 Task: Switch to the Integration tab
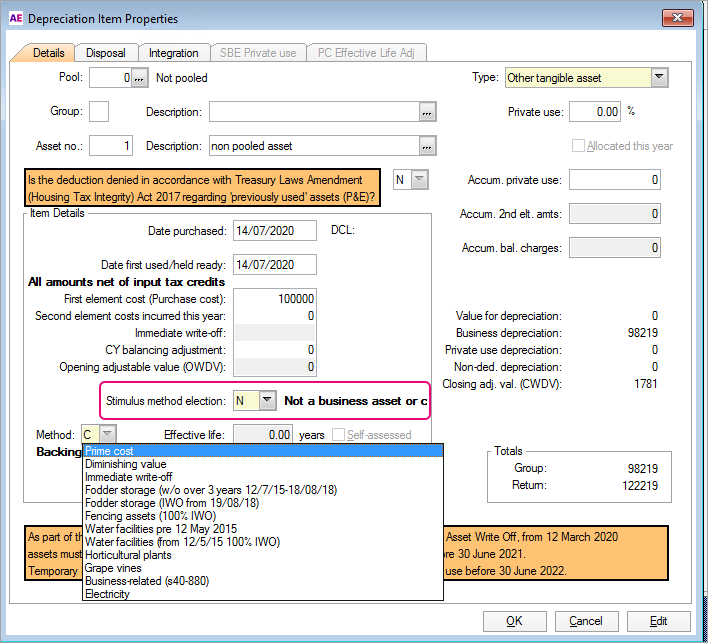click(x=174, y=53)
